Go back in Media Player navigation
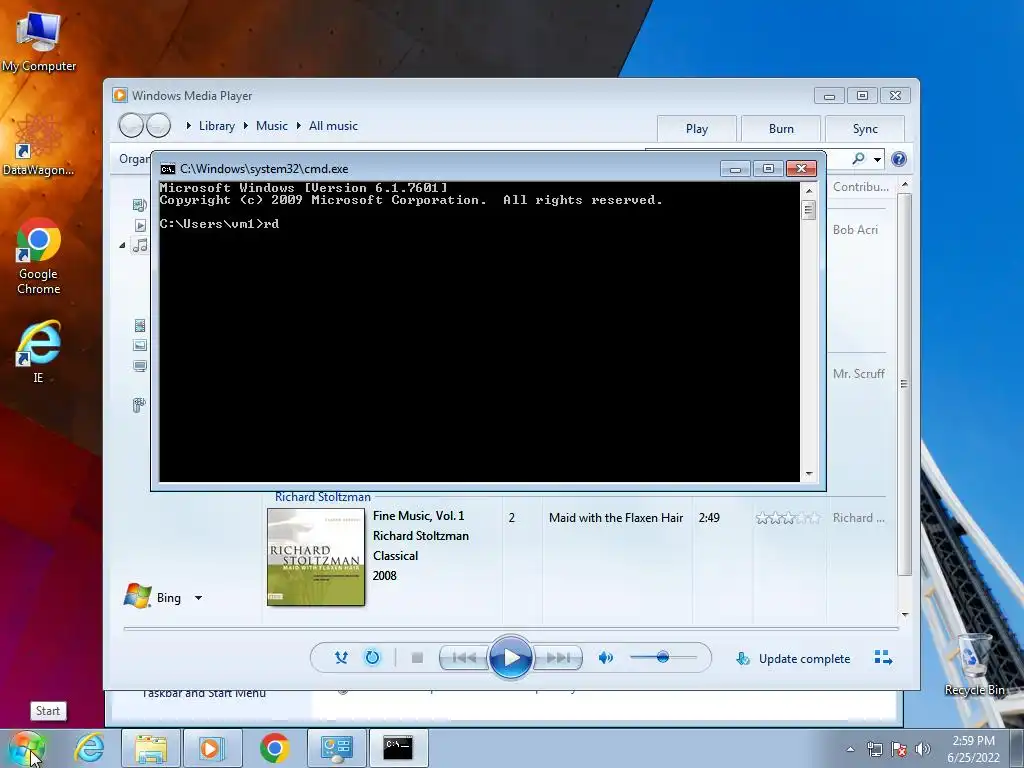 (131, 125)
